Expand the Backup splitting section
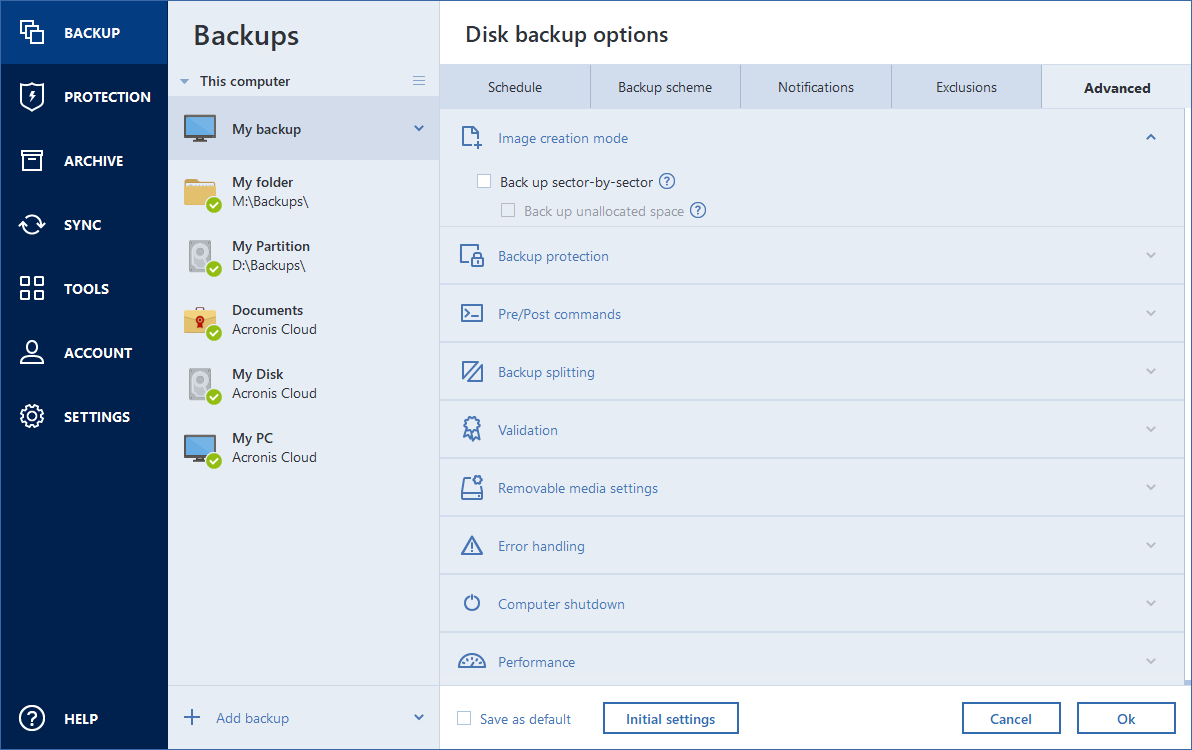 1150,371
